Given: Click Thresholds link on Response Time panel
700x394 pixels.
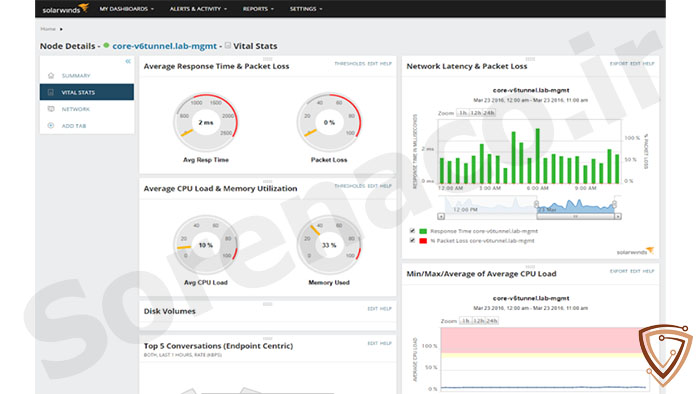Looking at the screenshot, I should (x=350, y=64).
